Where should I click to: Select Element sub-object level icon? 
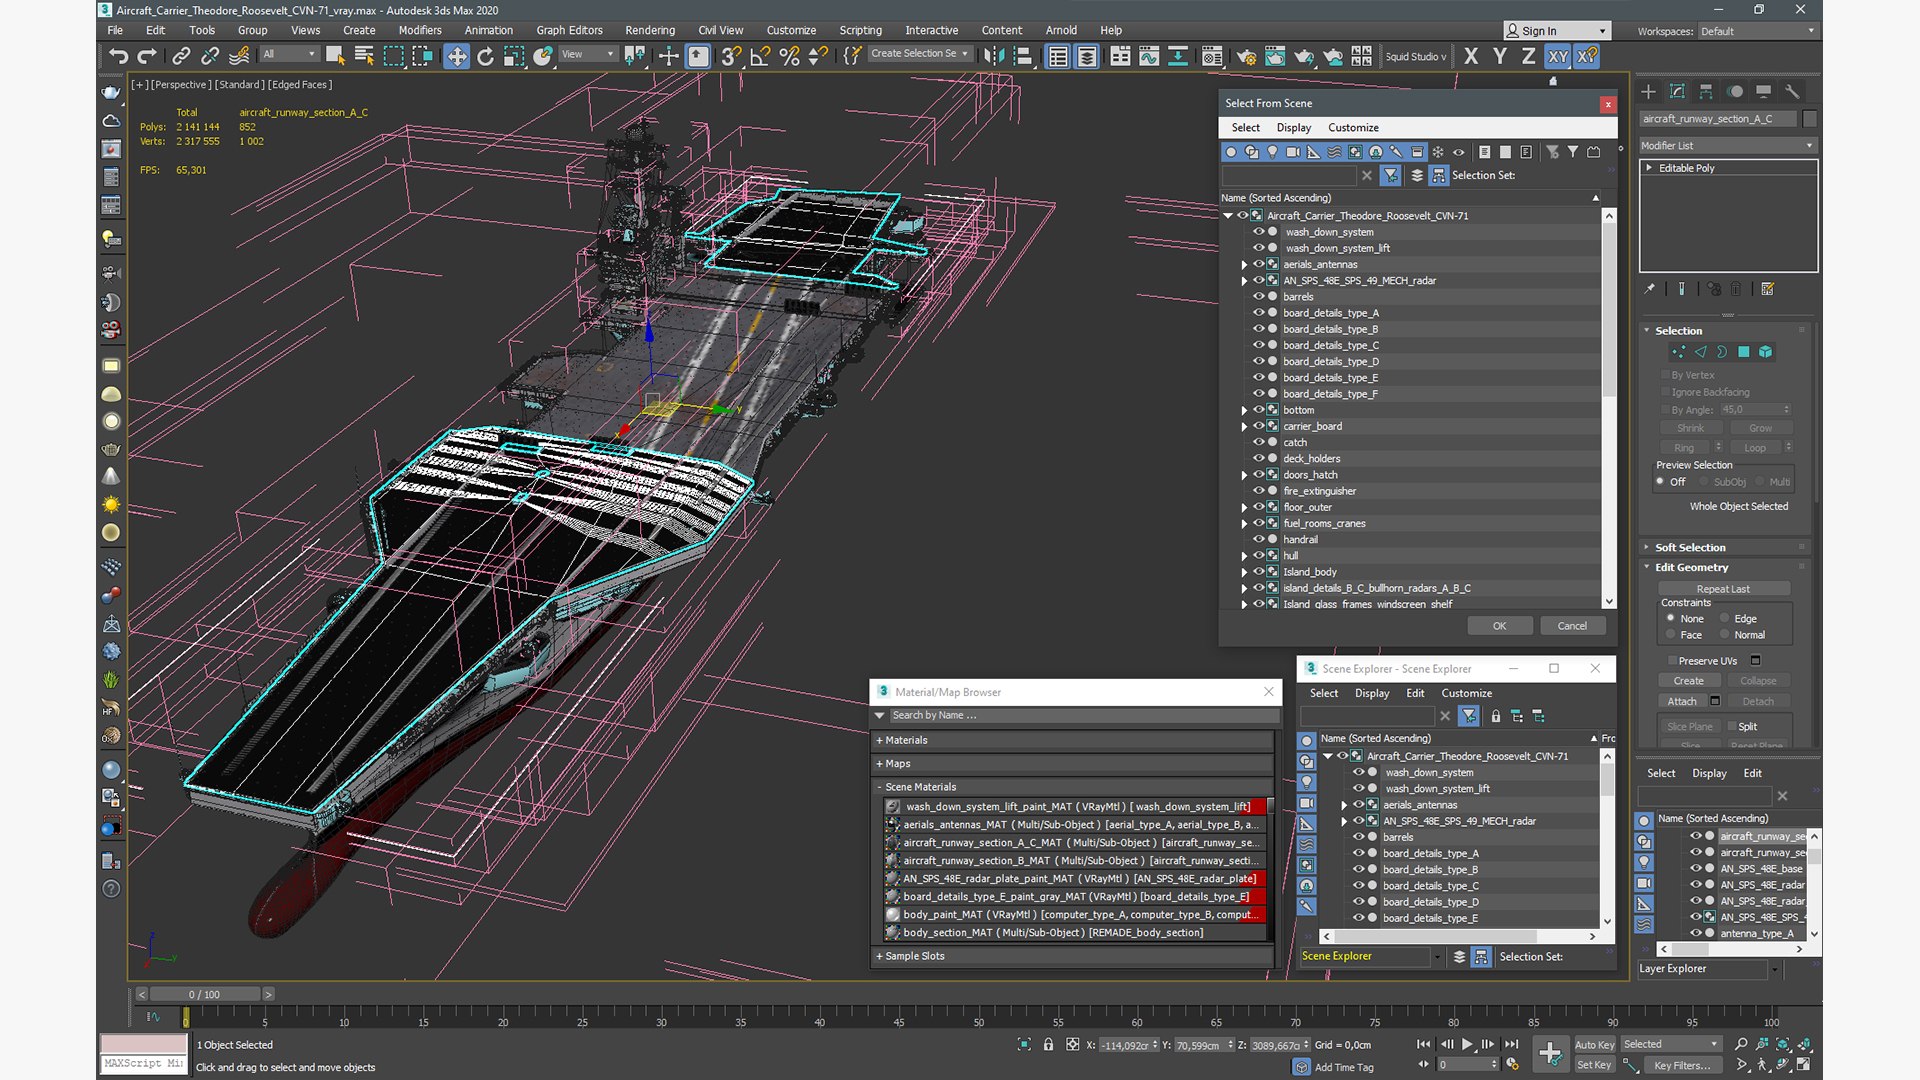pyautogui.click(x=1765, y=352)
